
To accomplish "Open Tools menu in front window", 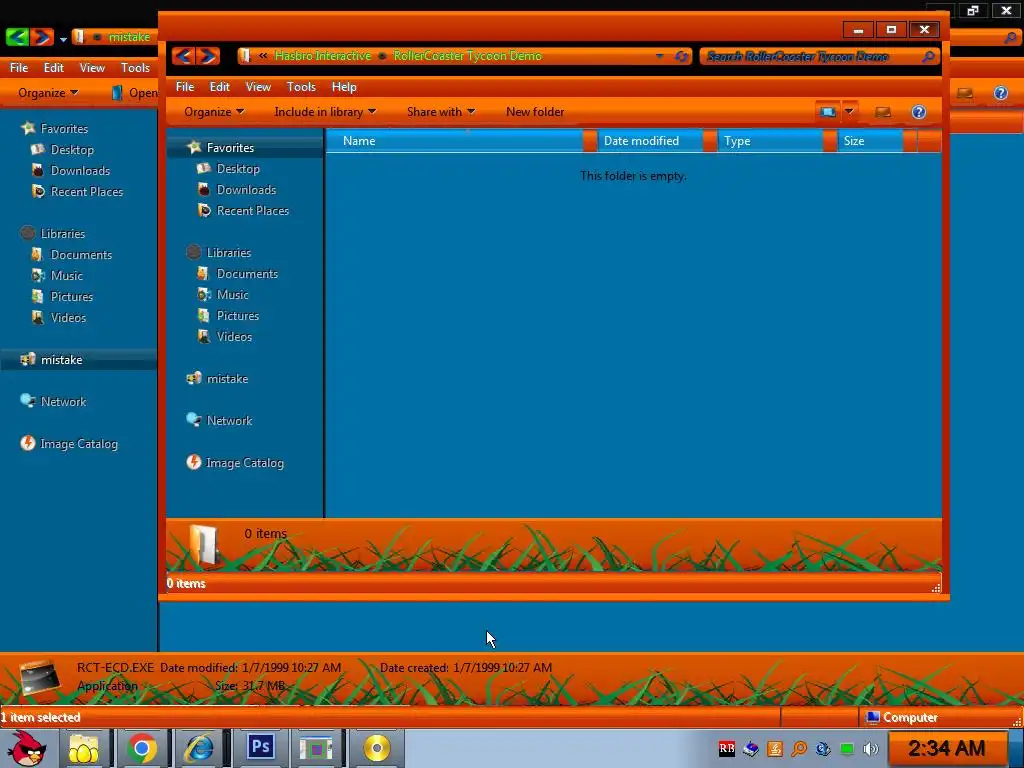I will coord(301,87).
